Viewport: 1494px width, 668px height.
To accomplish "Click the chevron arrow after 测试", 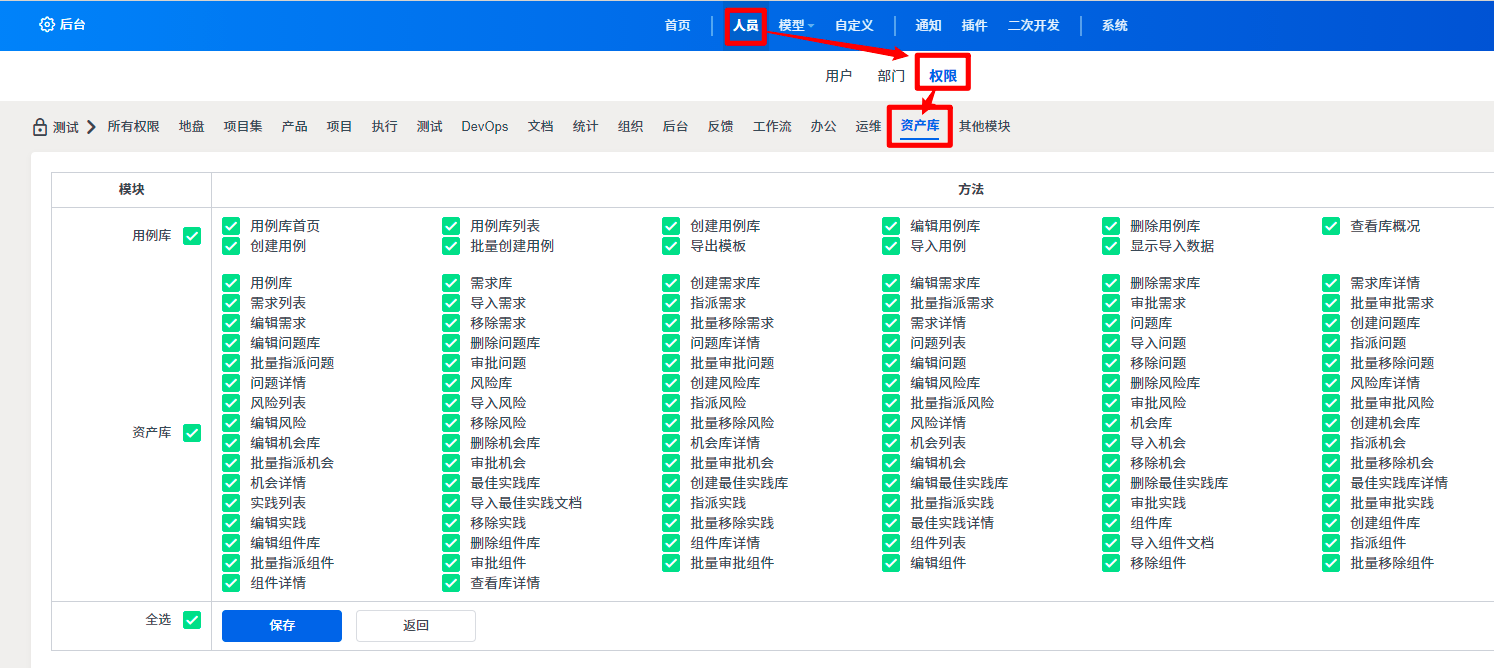I will 91,127.
